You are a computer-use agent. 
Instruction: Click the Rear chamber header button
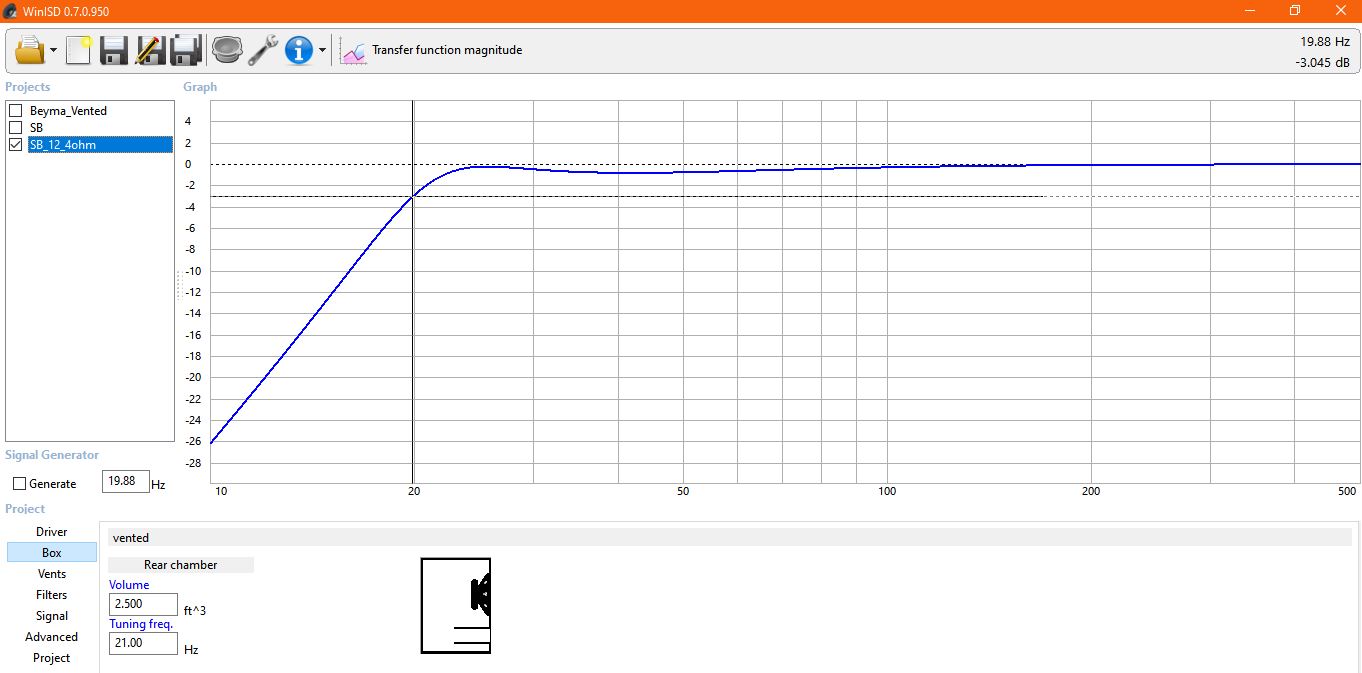coord(181,565)
